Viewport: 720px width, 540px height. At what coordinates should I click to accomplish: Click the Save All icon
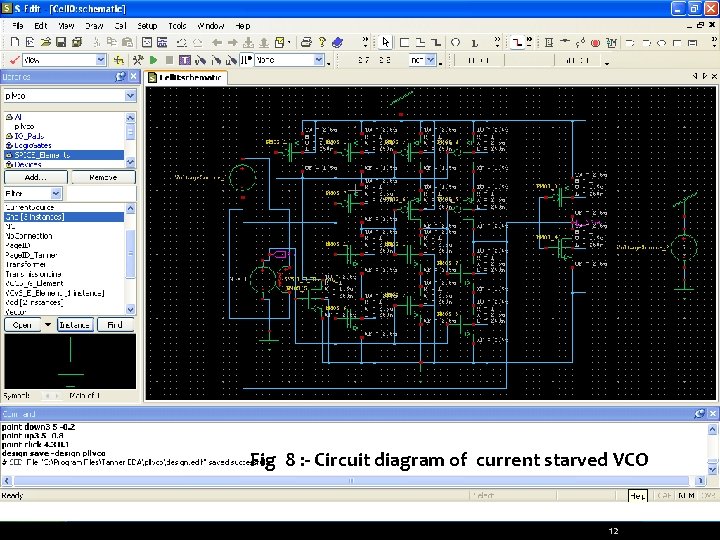click(77, 42)
